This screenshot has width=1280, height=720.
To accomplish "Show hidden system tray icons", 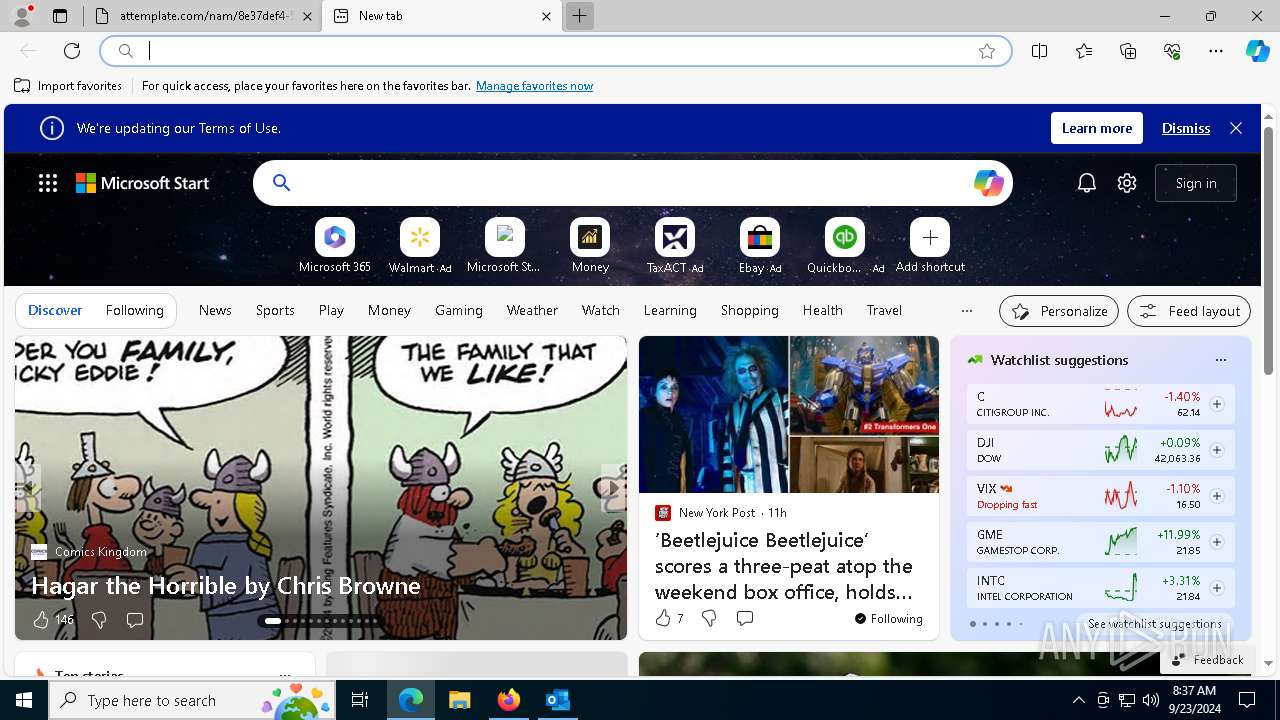I will [x=1078, y=700].
